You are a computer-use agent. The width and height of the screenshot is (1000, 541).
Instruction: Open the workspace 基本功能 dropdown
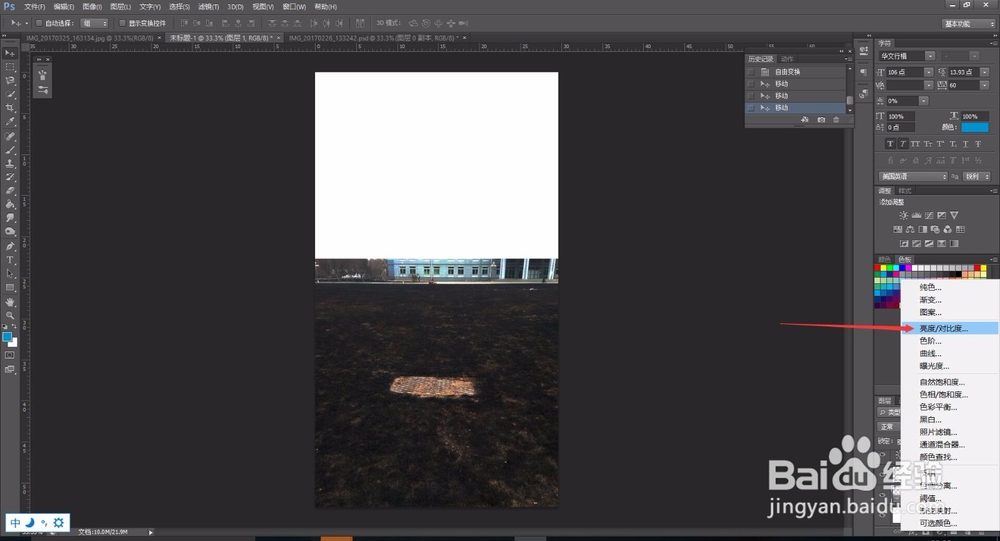(968, 24)
